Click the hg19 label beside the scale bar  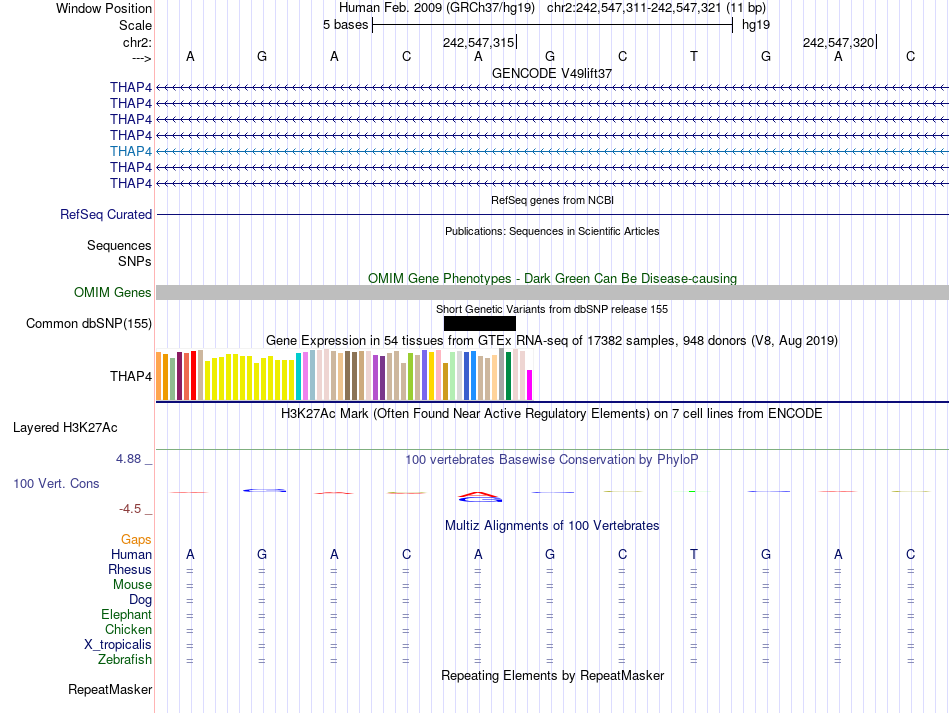(x=756, y=25)
